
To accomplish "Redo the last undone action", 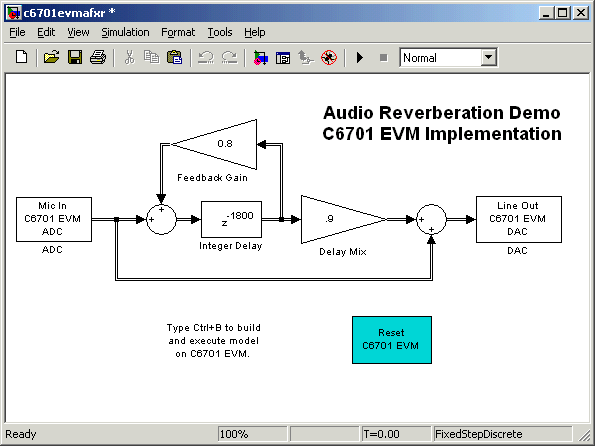I will tap(230, 58).
